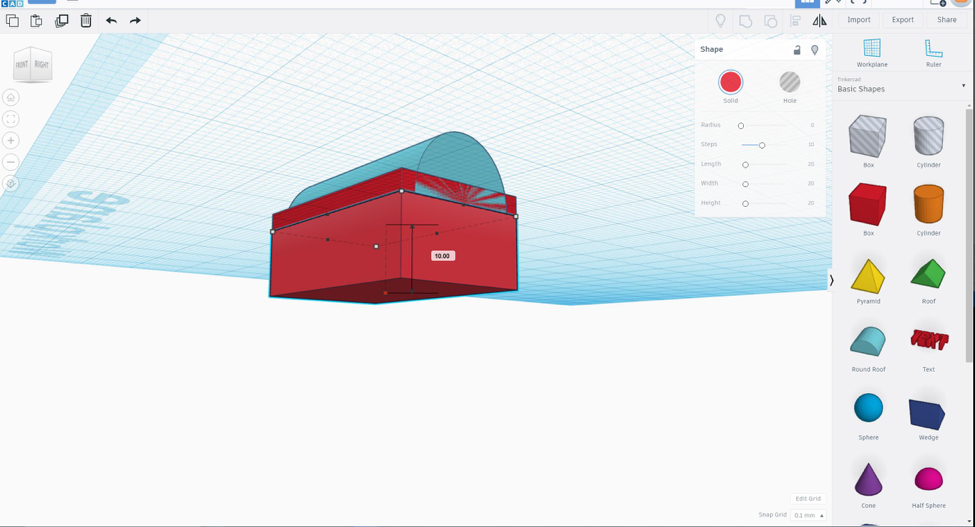Image resolution: width=975 pixels, height=527 pixels.
Task: Click the Share button
Action: (946, 20)
